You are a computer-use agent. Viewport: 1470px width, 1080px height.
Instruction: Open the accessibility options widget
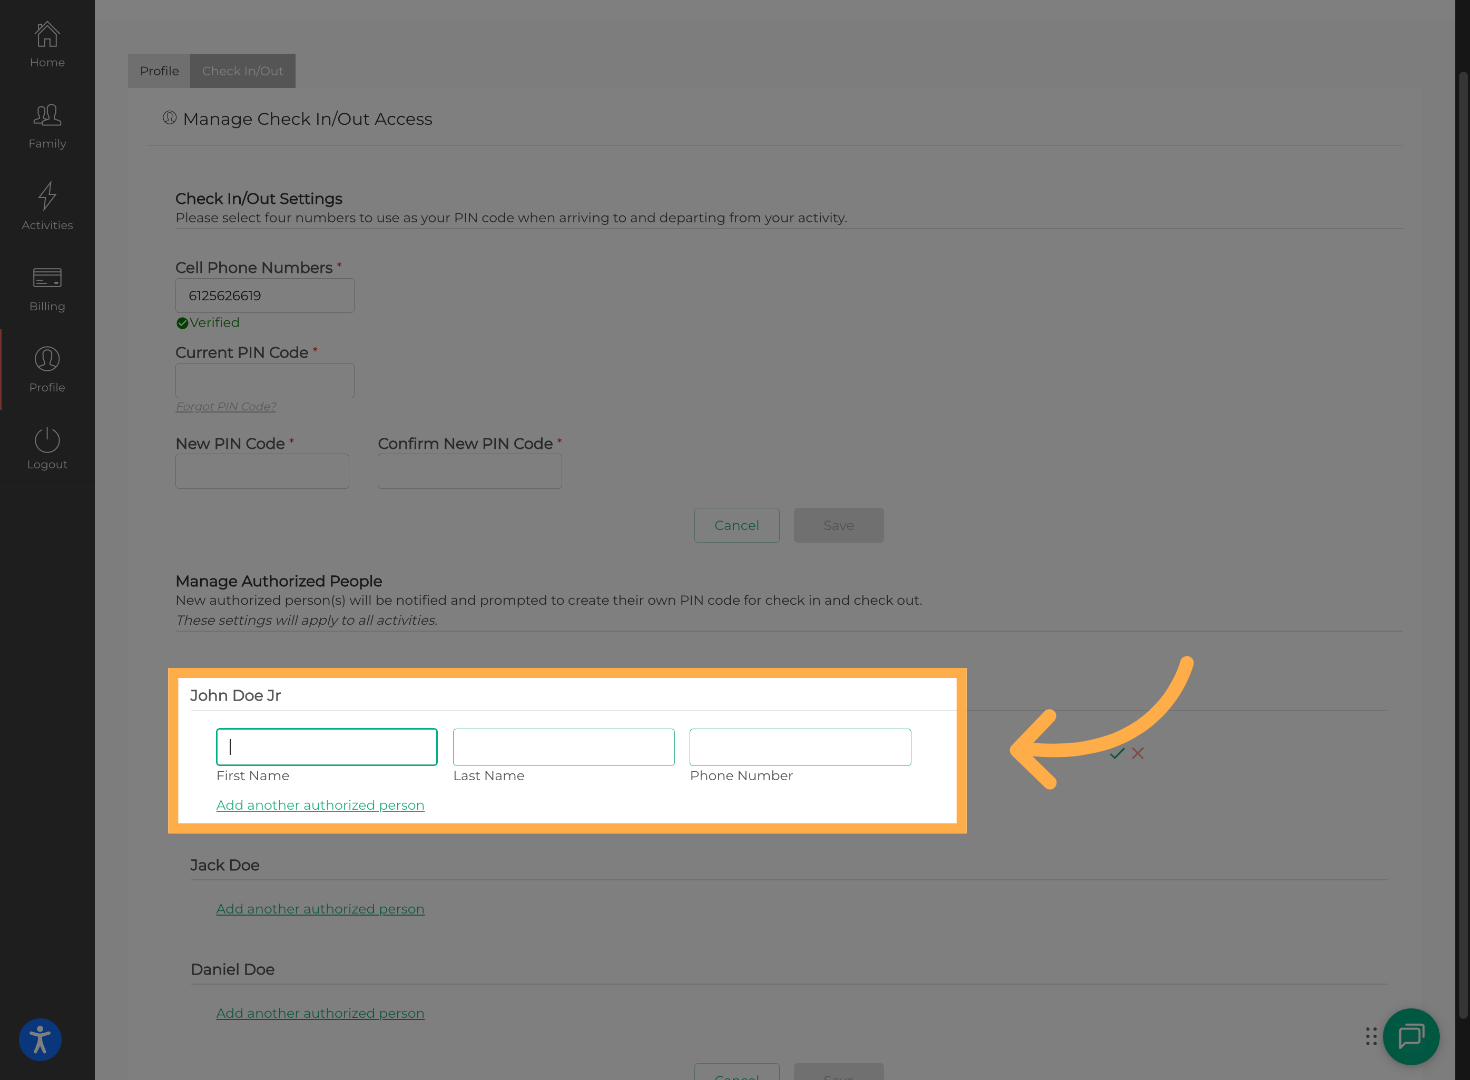click(x=40, y=1040)
